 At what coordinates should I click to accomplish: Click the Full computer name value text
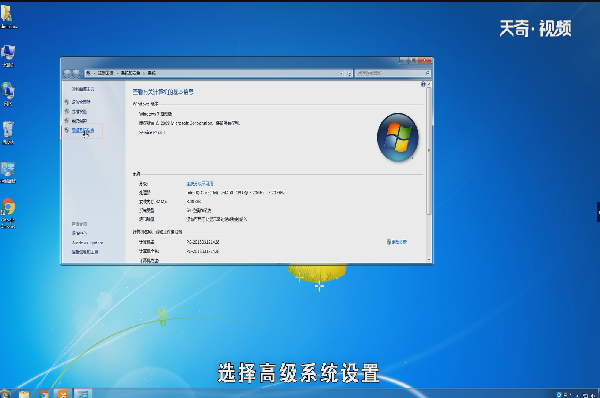pyautogui.click(x=203, y=251)
